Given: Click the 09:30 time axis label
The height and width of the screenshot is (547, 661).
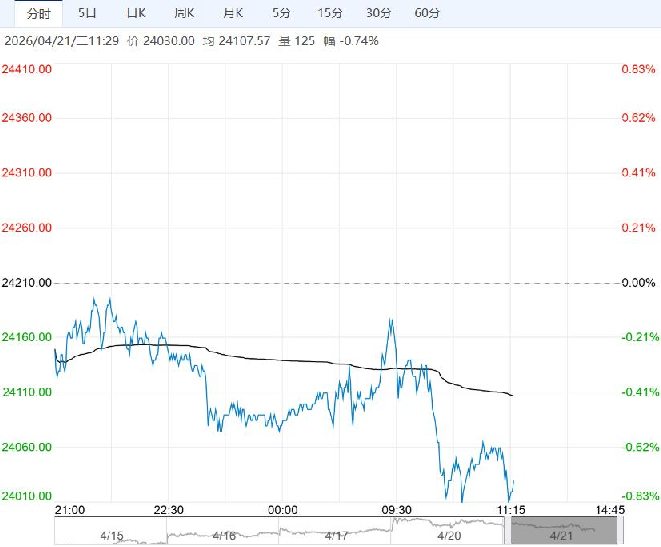Looking at the screenshot, I should pyautogui.click(x=396, y=510).
